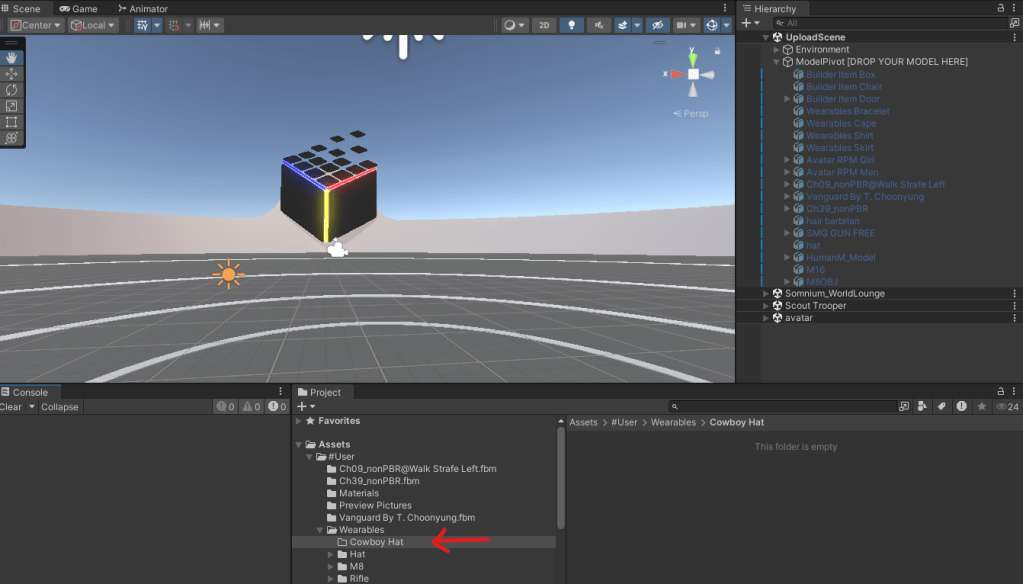Click the search by type icon in Project
This screenshot has width=1023, height=584.
(921, 407)
